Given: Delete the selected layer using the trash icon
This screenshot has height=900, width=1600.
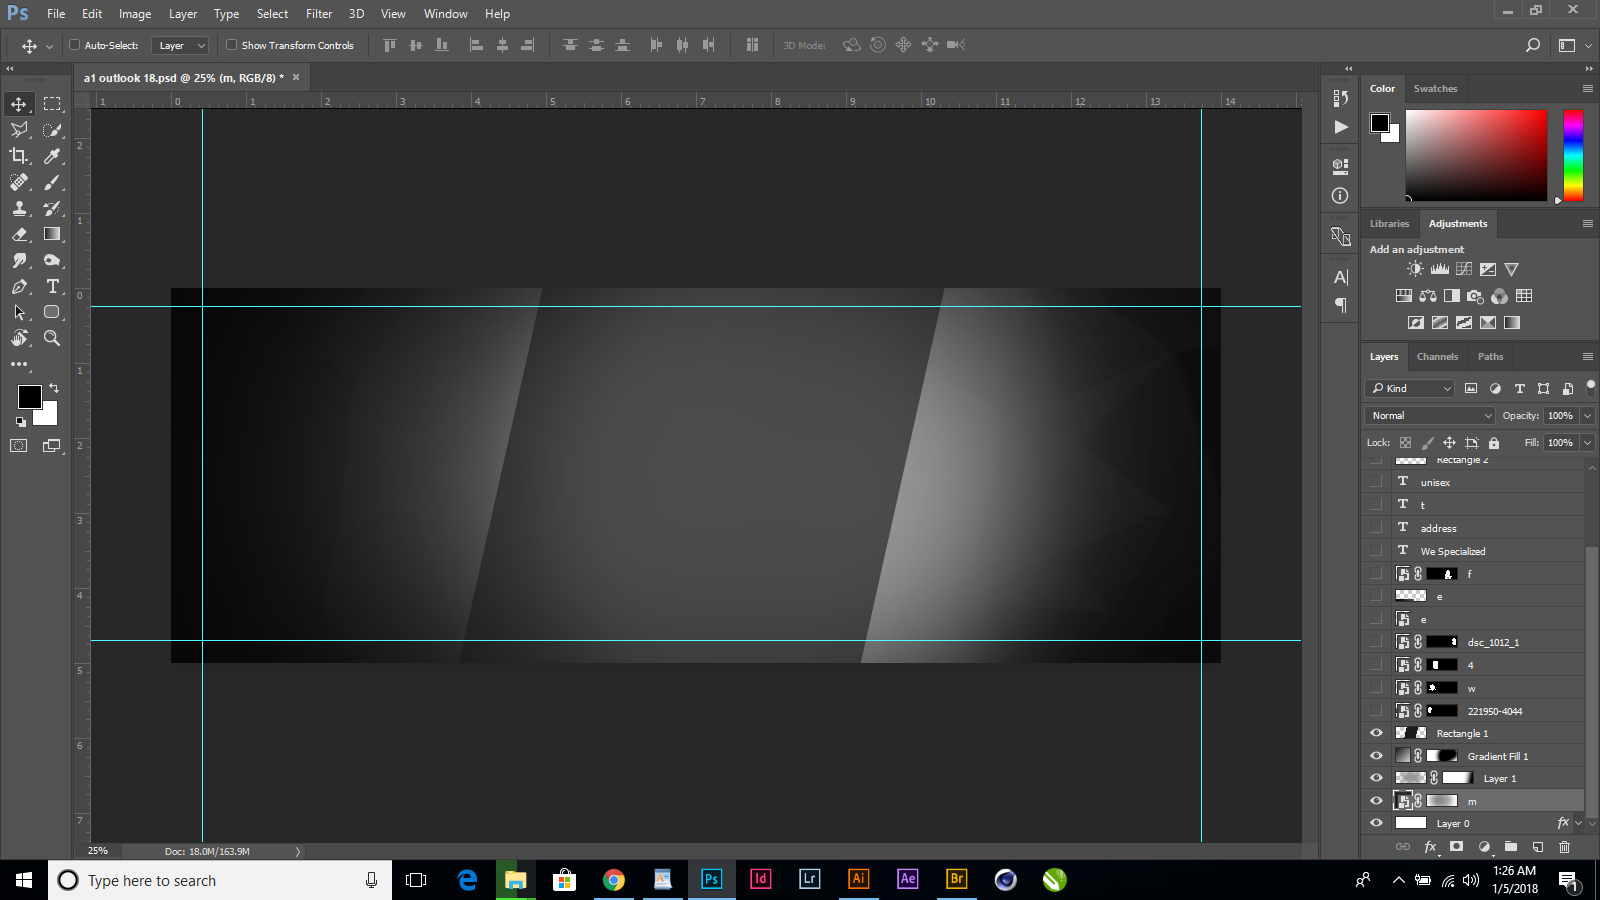Looking at the screenshot, I should coord(1564,847).
